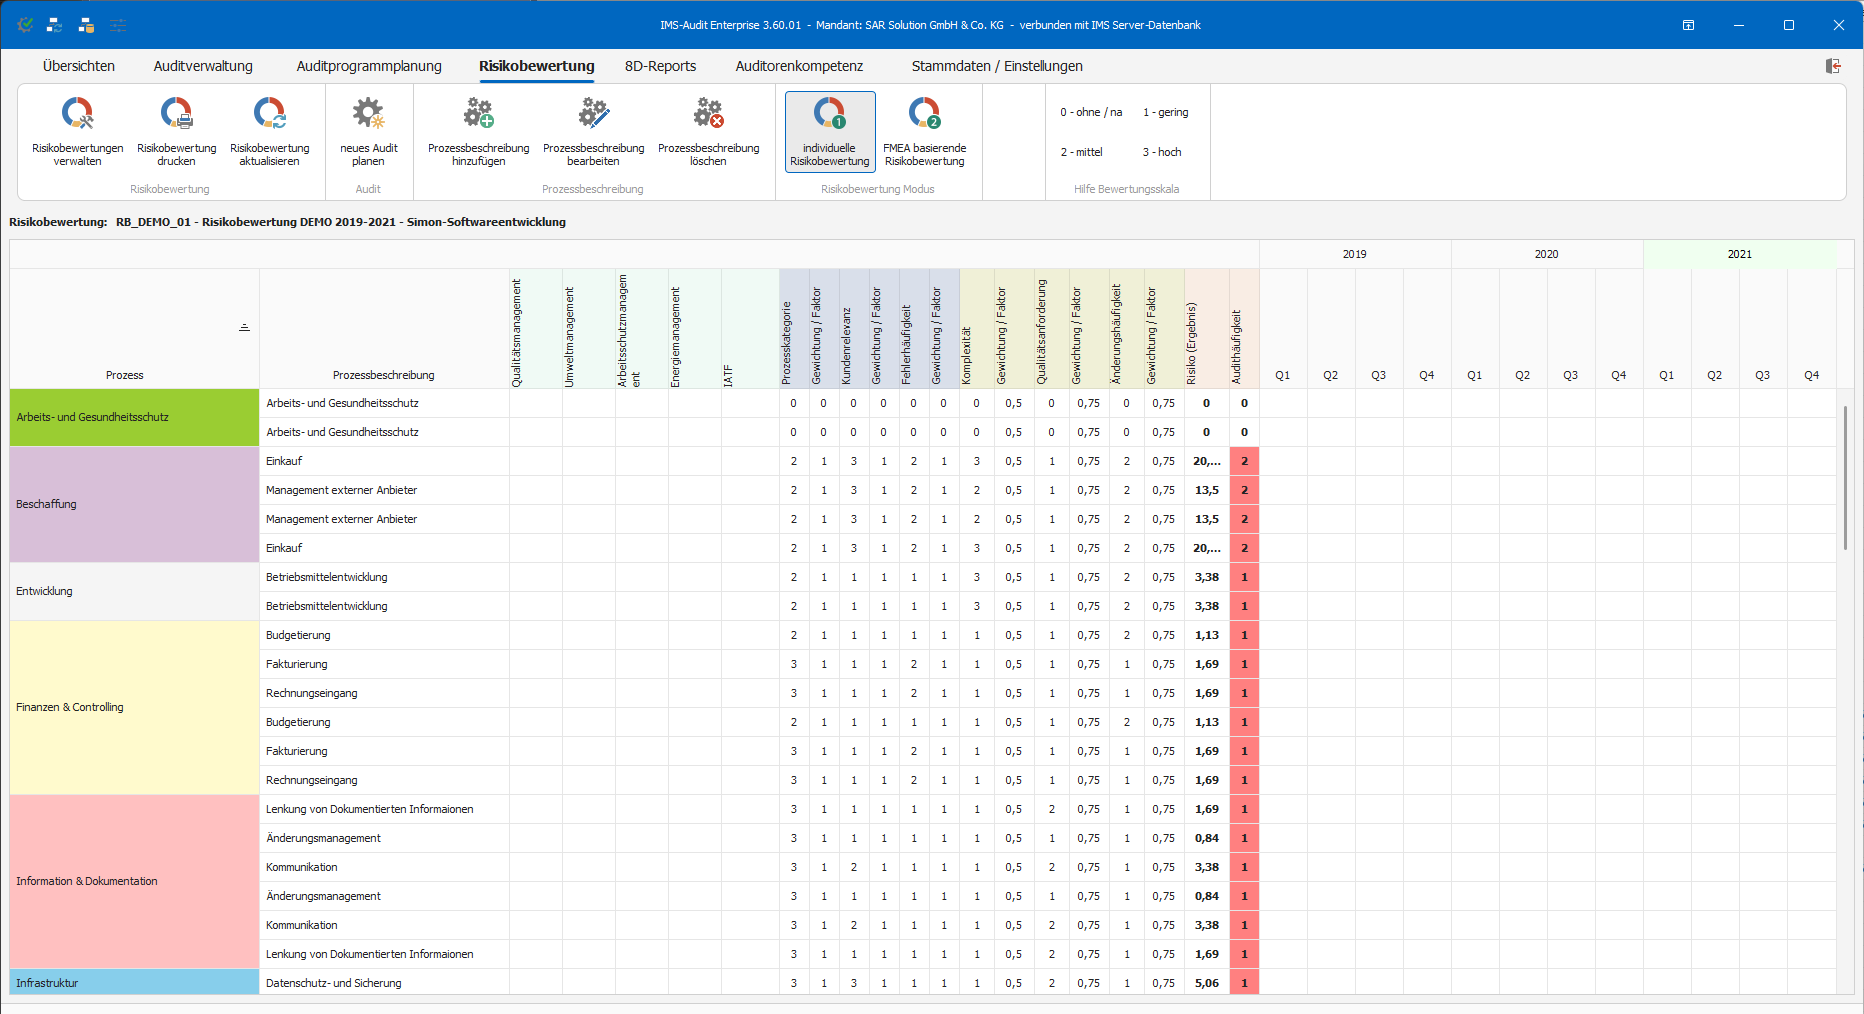Image resolution: width=1864 pixels, height=1014 pixels.
Task: Click '1 - gering' scale entry
Action: point(1166,112)
